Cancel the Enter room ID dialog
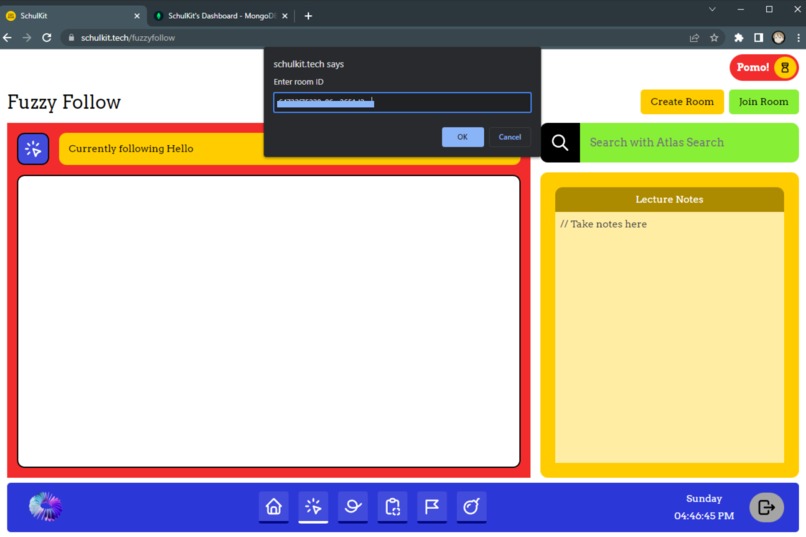 pos(509,137)
